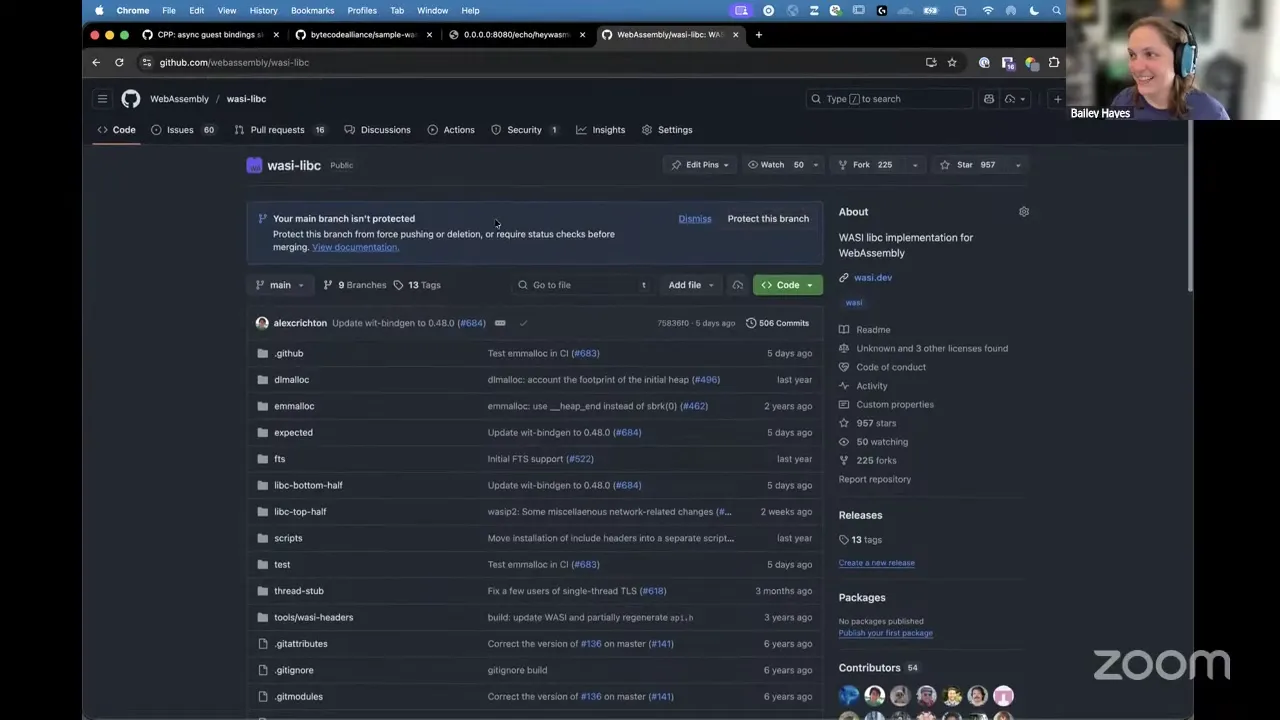Click the Chrome back arrow
1280x720 pixels.
[96, 62]
